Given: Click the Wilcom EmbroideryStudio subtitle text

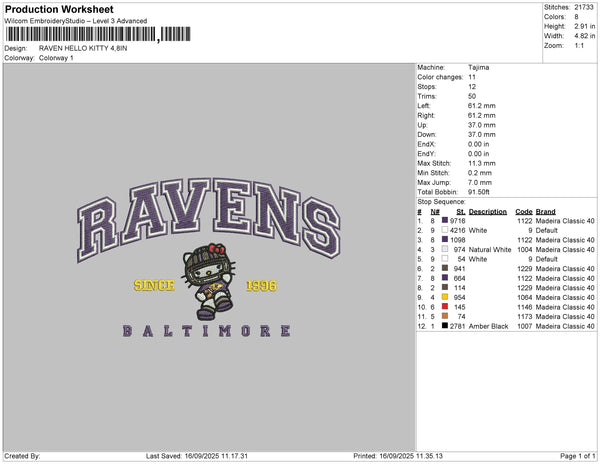Looking at the screenshot, I should pyautogui.click(x=76, y=21).
